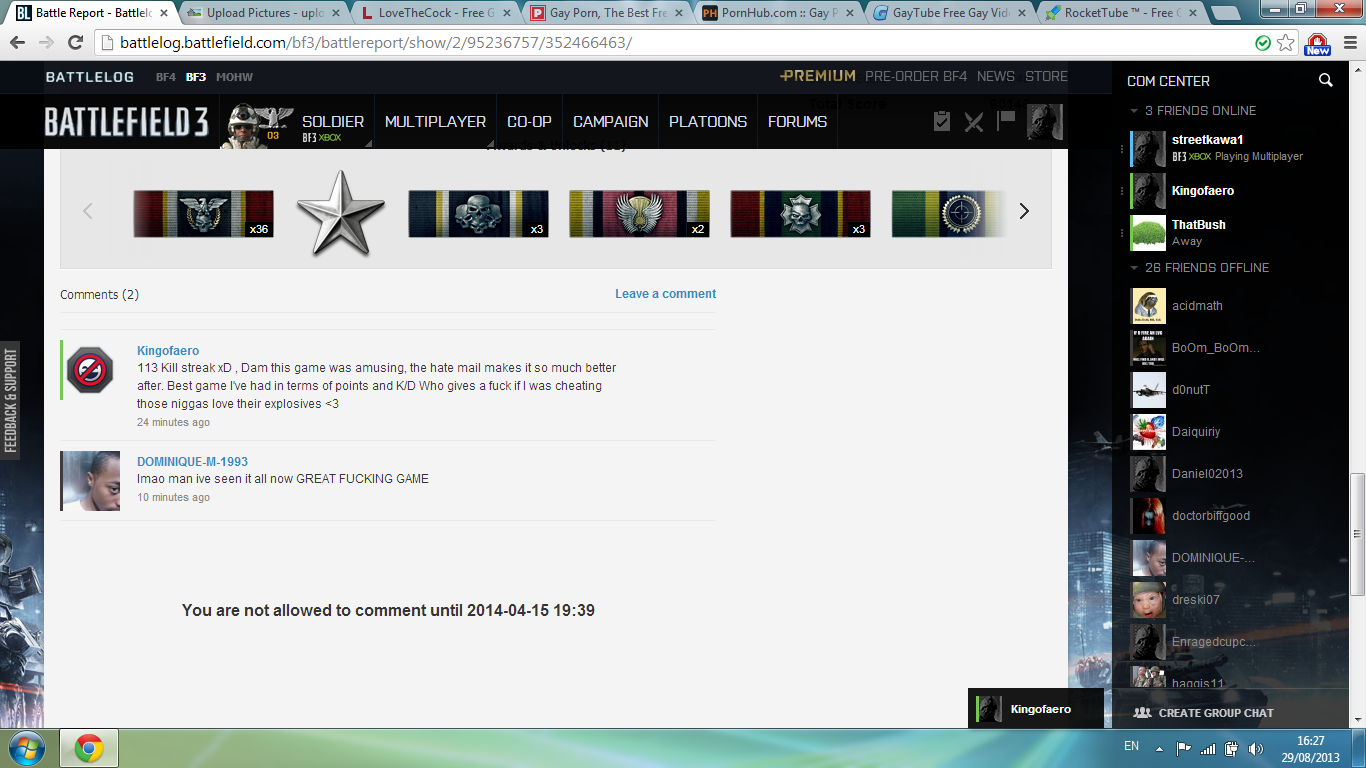Image resolution: width=1366 pixels, height=768 pixels.
Task: Open the Kingofaero chat tab at bottom
Action: tap(1036, 709)
